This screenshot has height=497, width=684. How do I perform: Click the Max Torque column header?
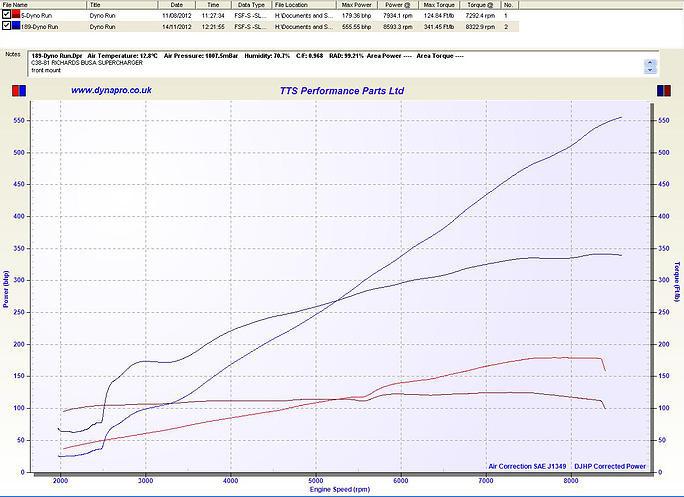(x=438, y=5)
